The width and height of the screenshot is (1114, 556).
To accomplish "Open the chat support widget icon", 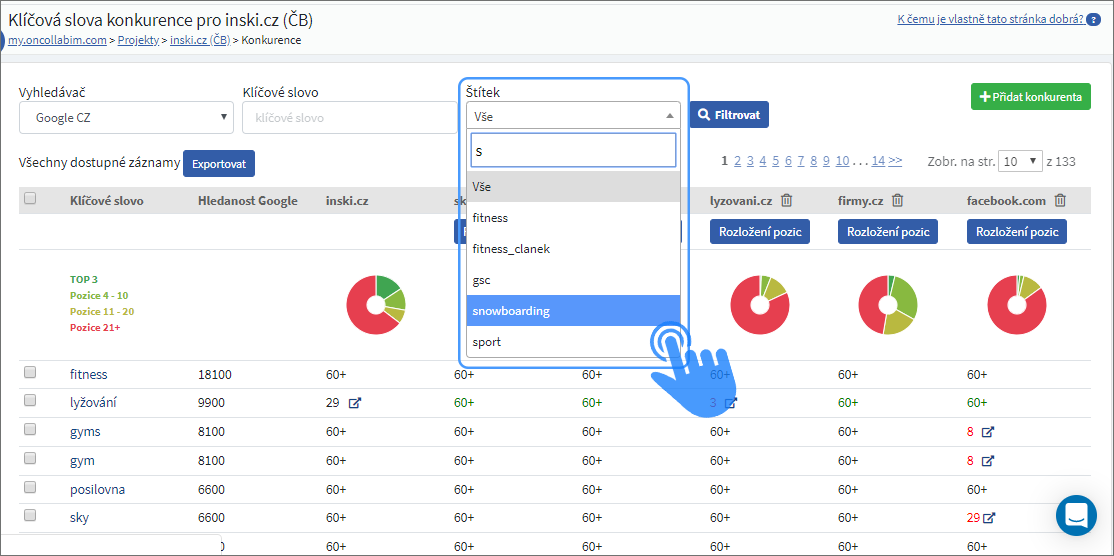I will 1076,516.
